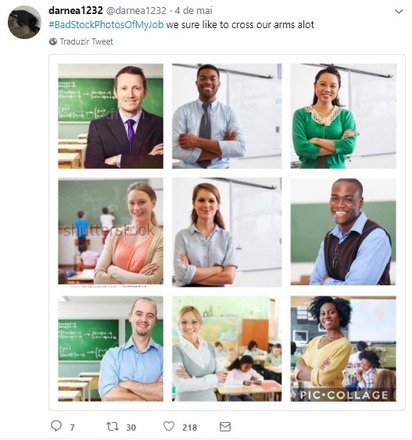Open the darnea1232 display name
Screen dimensions: 412x440
click(75, 11)
